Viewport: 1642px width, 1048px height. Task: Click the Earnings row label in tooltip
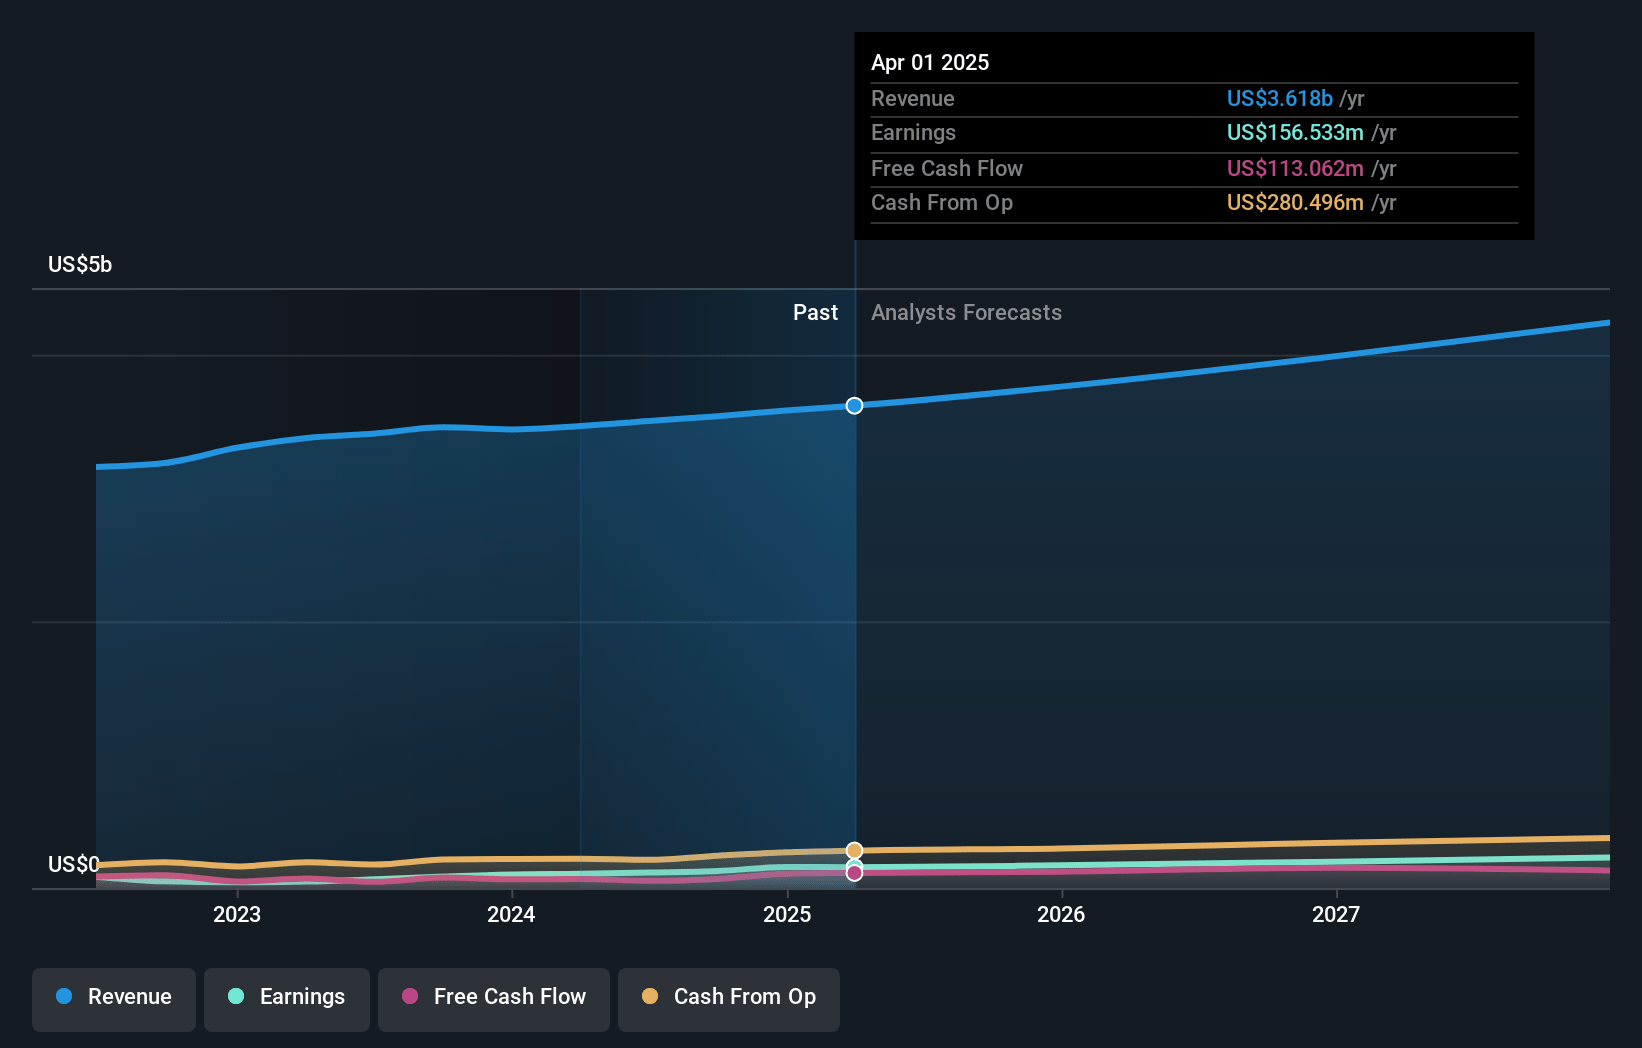point(913,132)
